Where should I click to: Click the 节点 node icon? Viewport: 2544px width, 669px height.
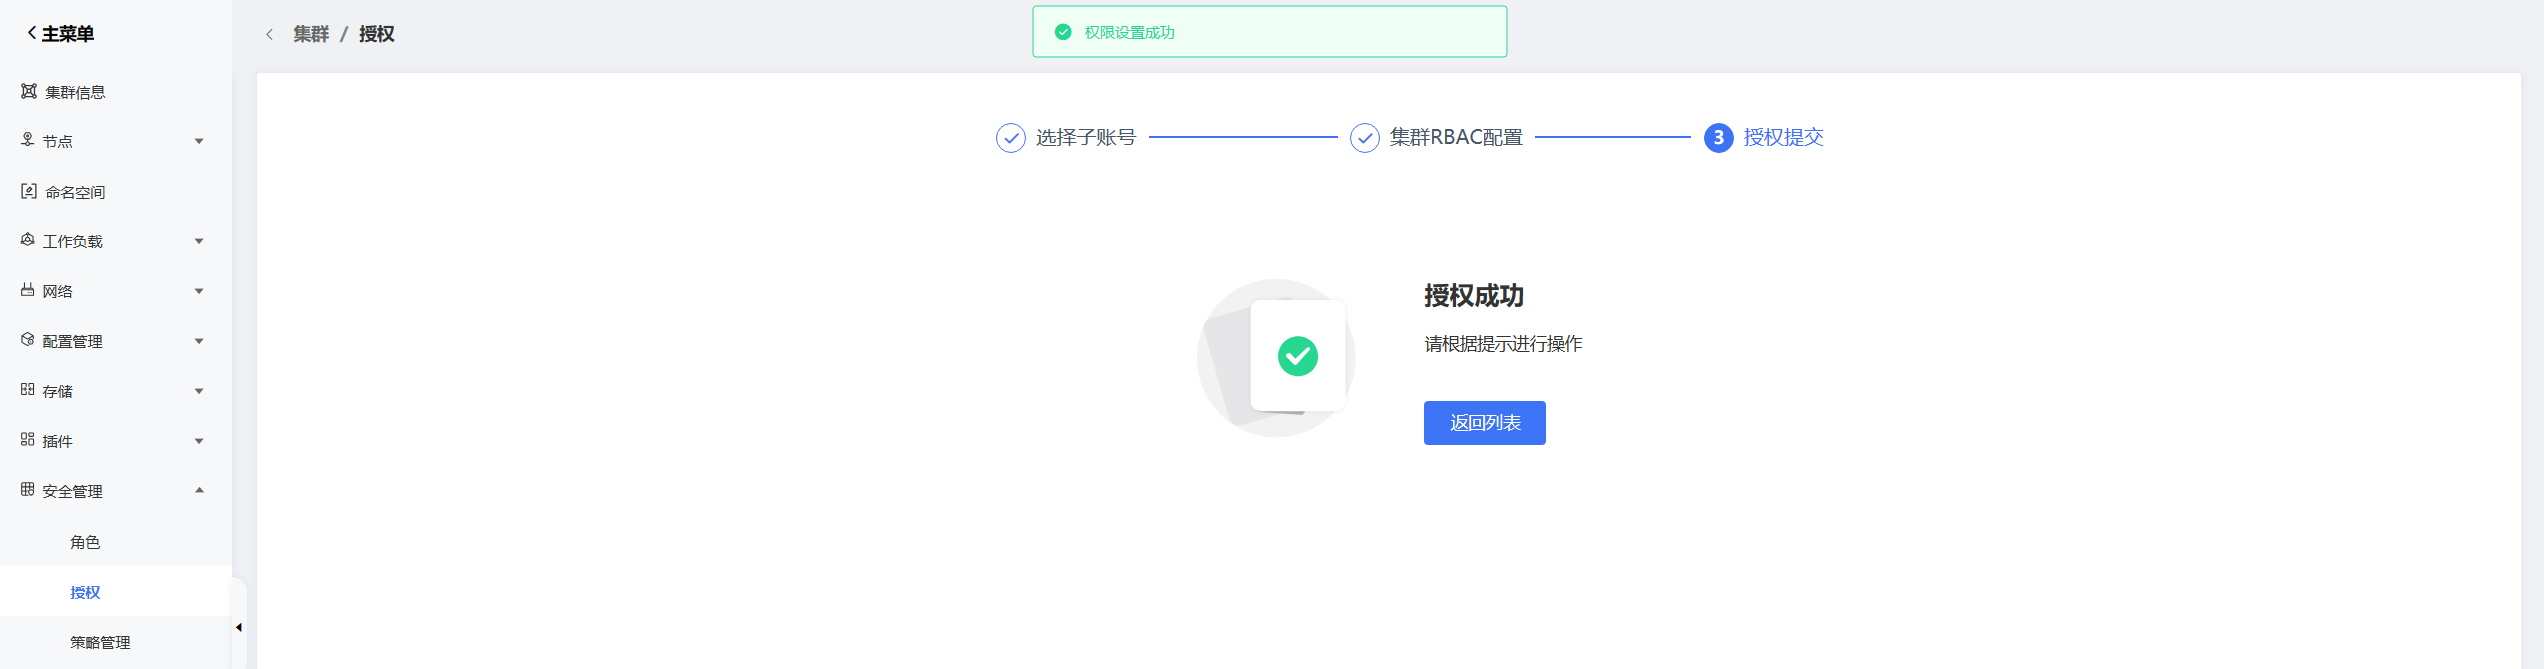(28, 140)
